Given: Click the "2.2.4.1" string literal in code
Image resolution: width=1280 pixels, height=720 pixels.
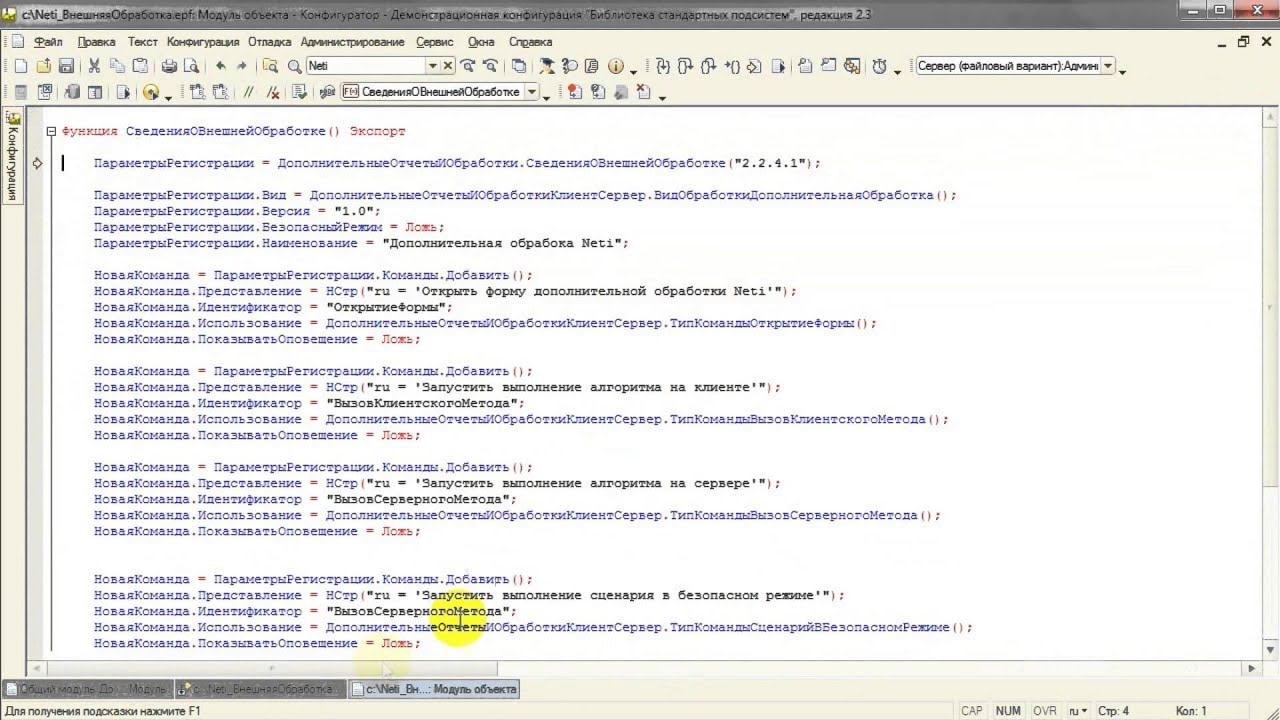Looking at the screenshot, I should click(x=768, y=163).
